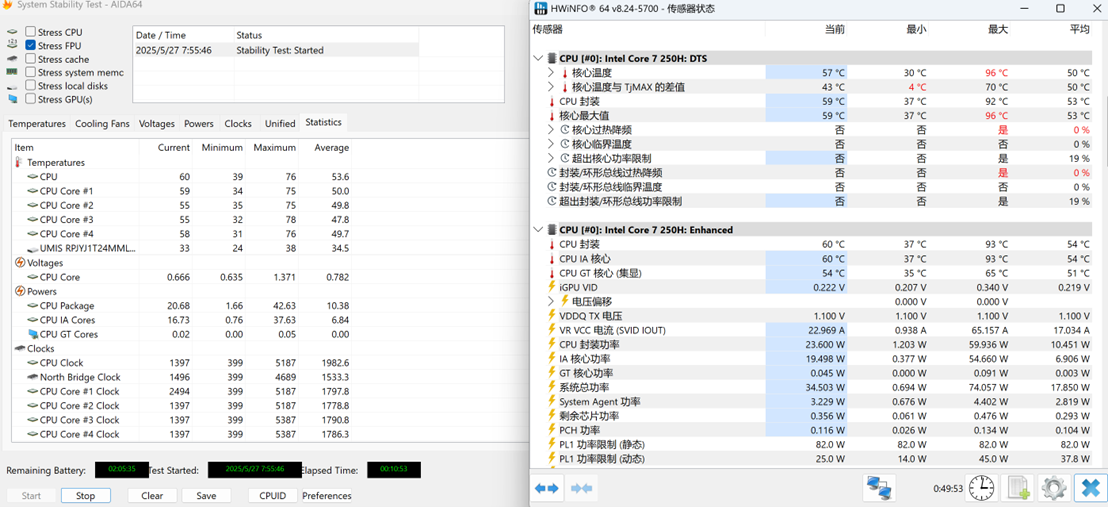1108x507 pixels.
Task: Switch to the Unified tab
Action: [280, 123]
